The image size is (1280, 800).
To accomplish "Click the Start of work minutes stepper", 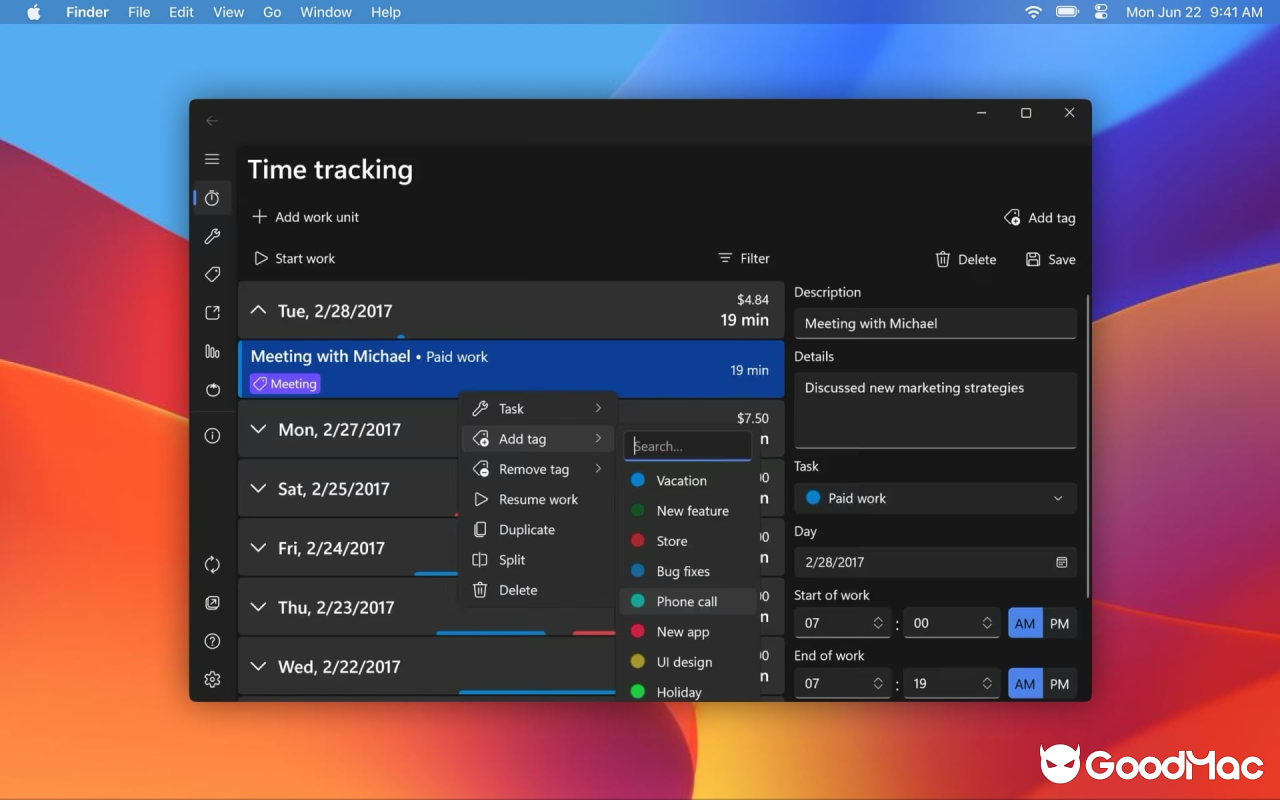I will tap(987, 623).
